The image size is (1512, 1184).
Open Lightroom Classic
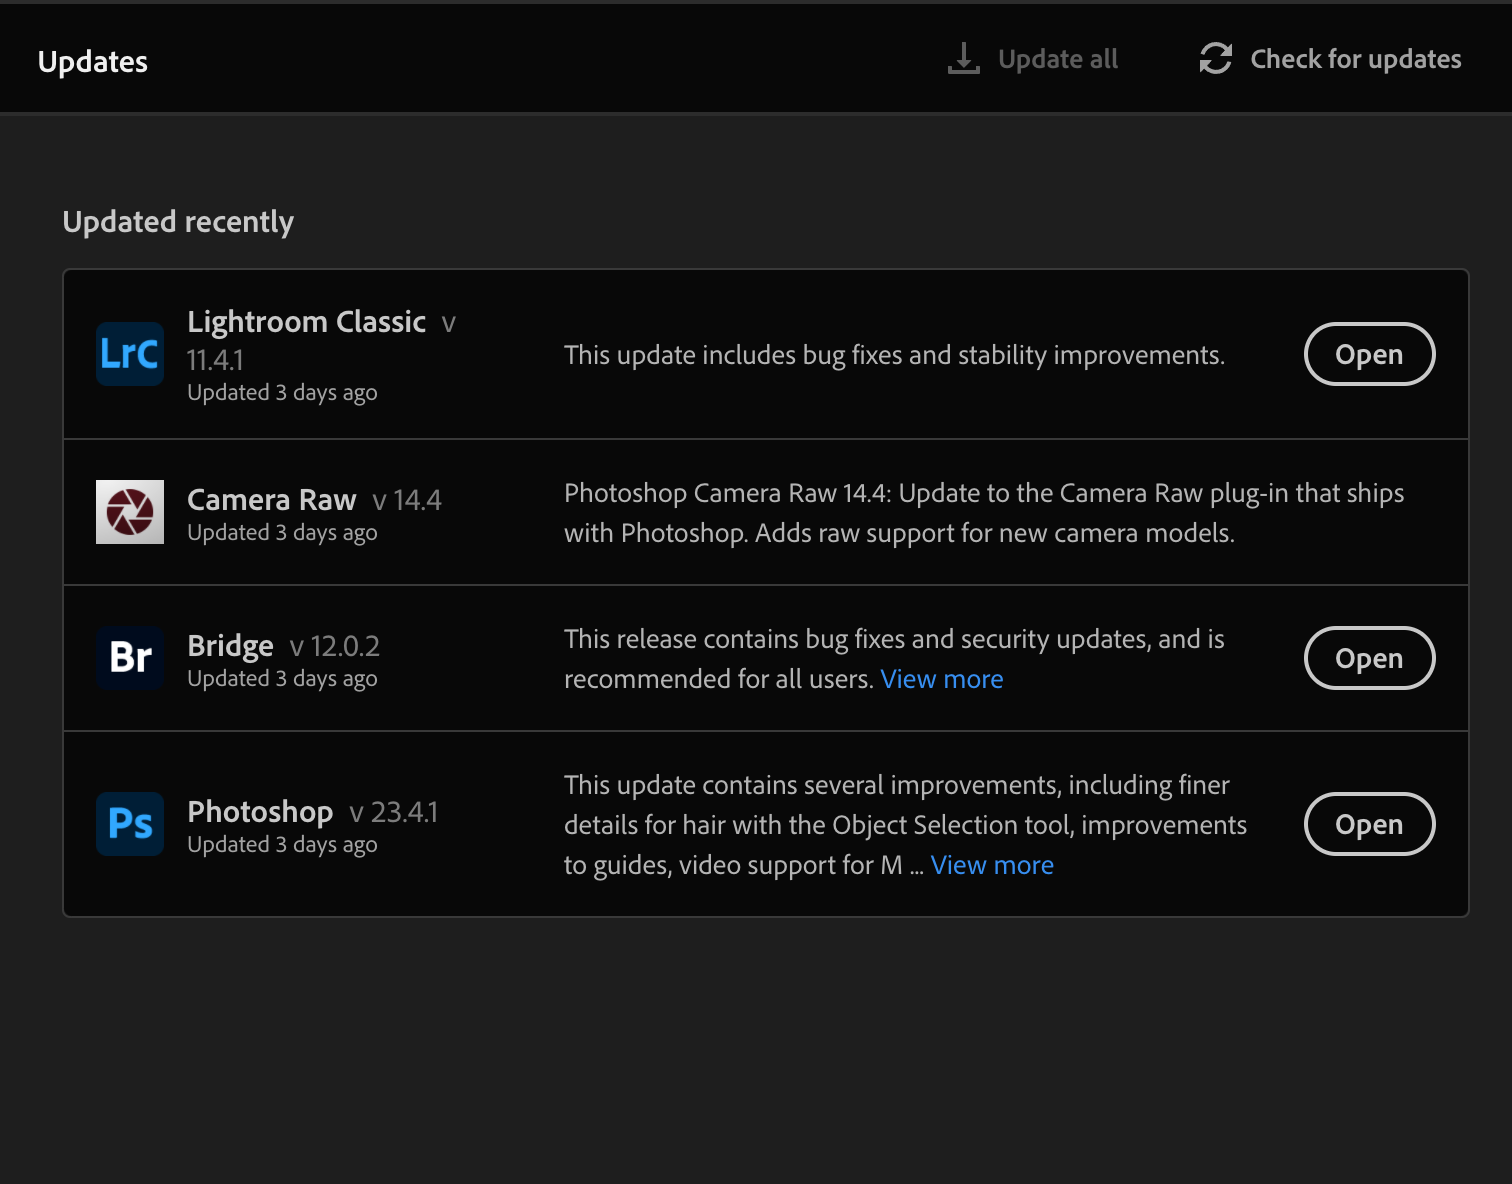click(1369, 354)
